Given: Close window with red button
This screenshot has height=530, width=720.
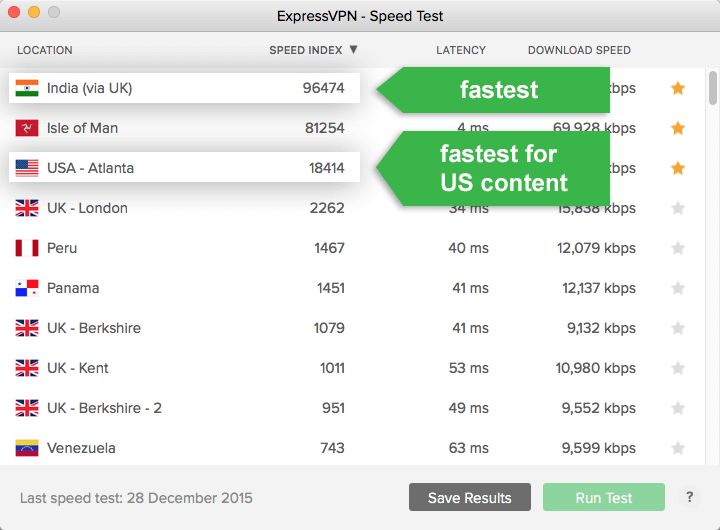Looking at the screenshot, I should (x=14, y=12).
